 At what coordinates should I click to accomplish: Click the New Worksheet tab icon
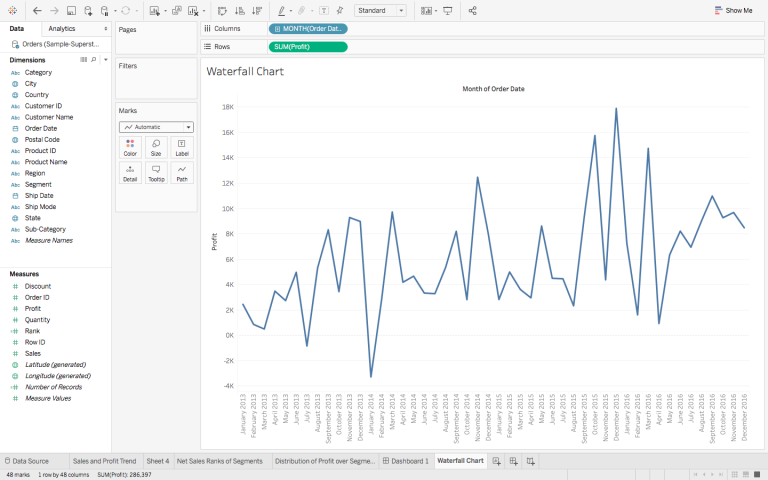pos(496,461)
